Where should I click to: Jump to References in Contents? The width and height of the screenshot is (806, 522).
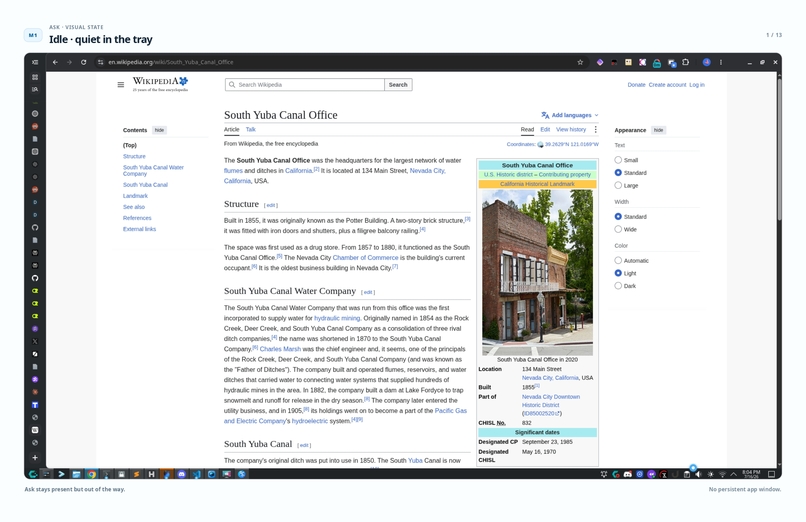[x=137, y=218]
